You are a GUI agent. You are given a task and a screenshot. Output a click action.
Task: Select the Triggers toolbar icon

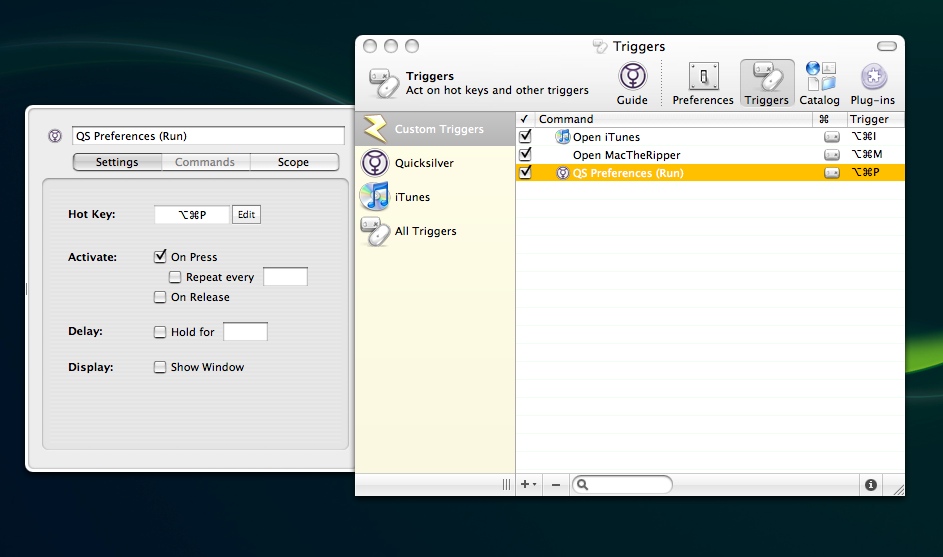coord(766,84)
